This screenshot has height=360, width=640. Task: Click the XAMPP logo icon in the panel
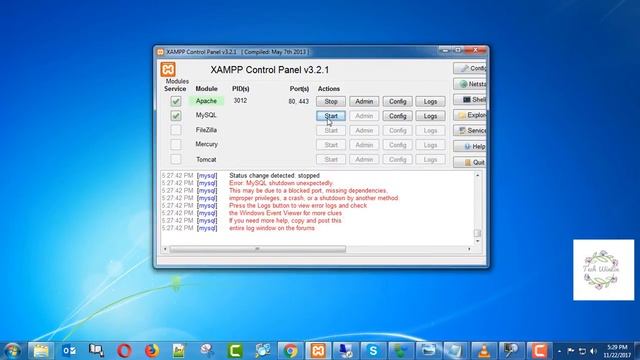[x=168, y=69]
